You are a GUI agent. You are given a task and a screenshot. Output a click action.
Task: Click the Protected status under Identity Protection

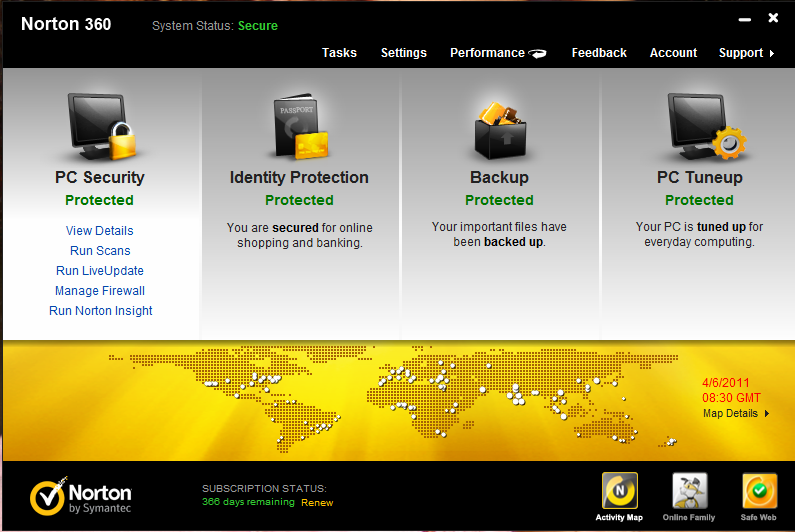299,200
